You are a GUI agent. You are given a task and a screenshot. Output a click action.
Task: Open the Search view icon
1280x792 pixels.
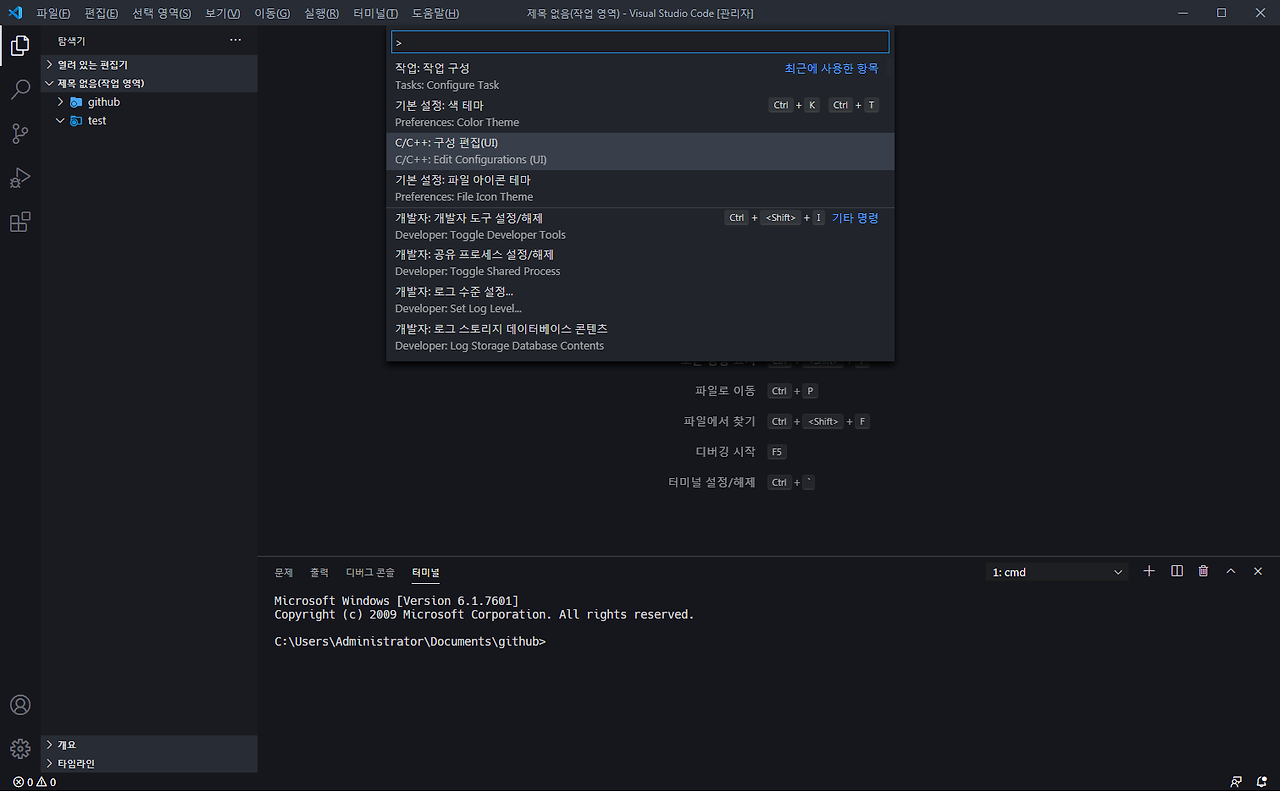click(20, 90)
